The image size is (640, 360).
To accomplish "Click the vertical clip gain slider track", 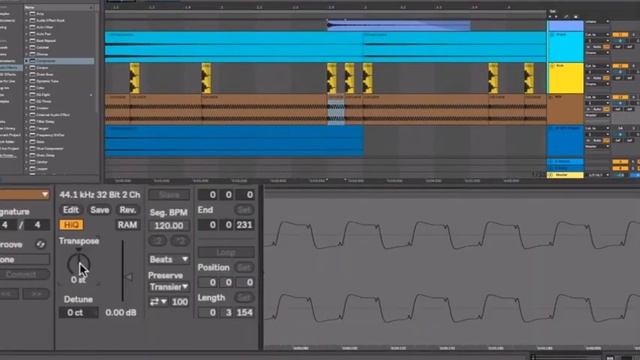I will (x=122, y=271).
